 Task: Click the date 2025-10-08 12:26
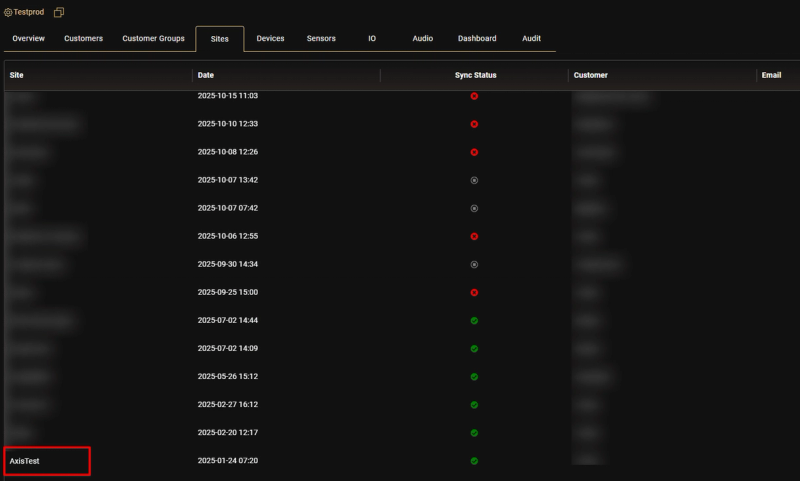(x=228, y=151)
